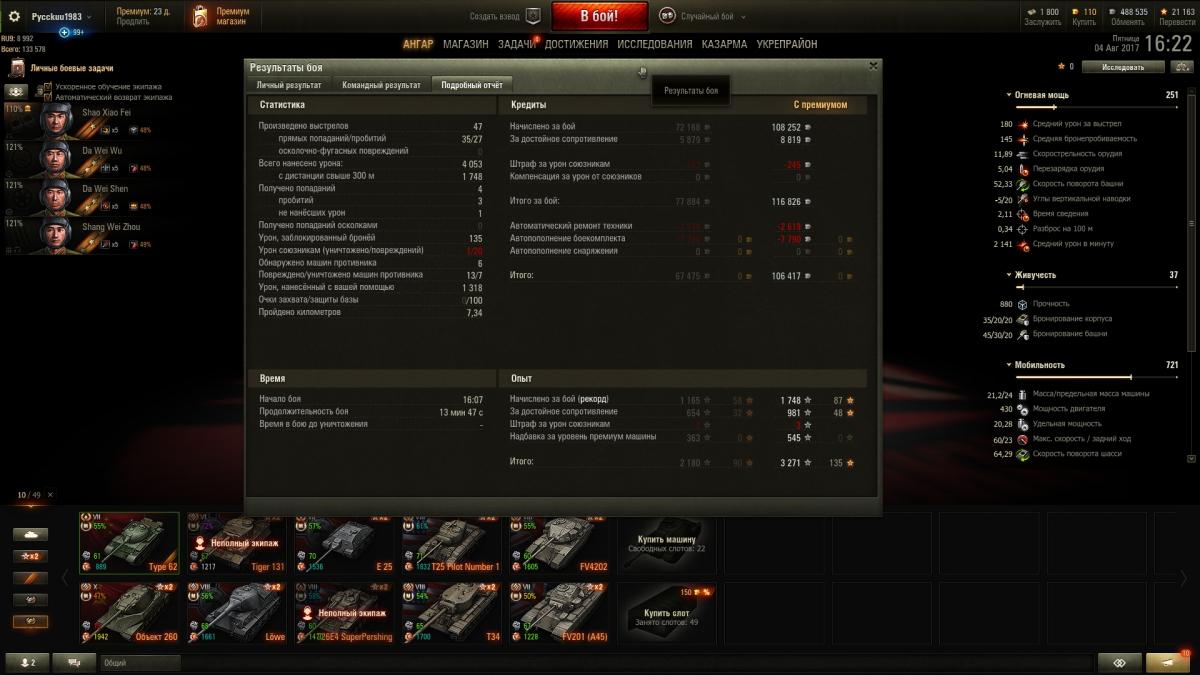1200x675 pixels.
Task: Click the vehicle compare scales icon
Action: 1181,67
